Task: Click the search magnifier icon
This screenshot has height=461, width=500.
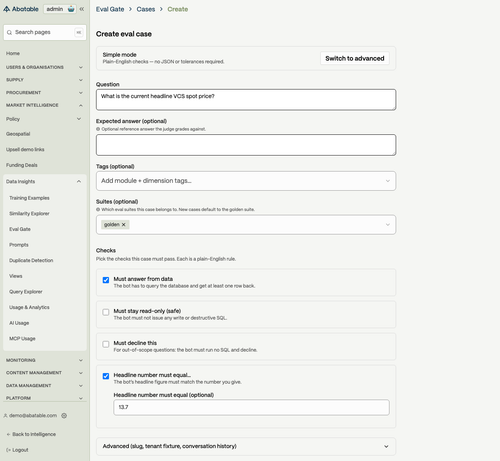Action: (9, 32)
